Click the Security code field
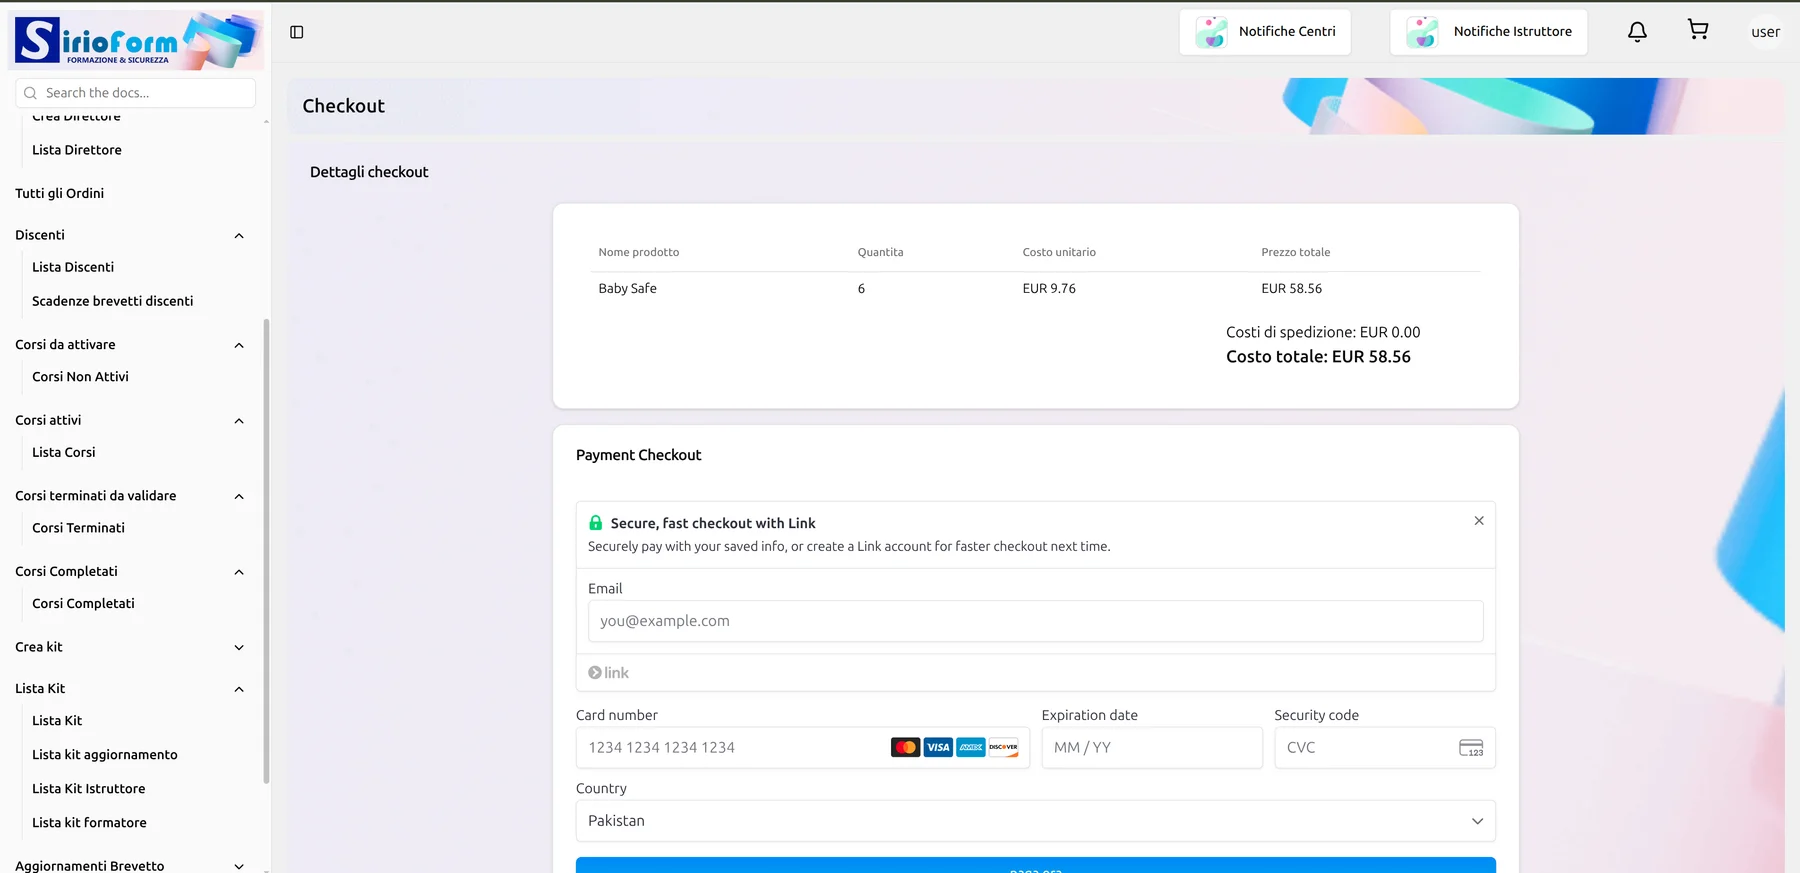1800x873 pixels. 1385,748
